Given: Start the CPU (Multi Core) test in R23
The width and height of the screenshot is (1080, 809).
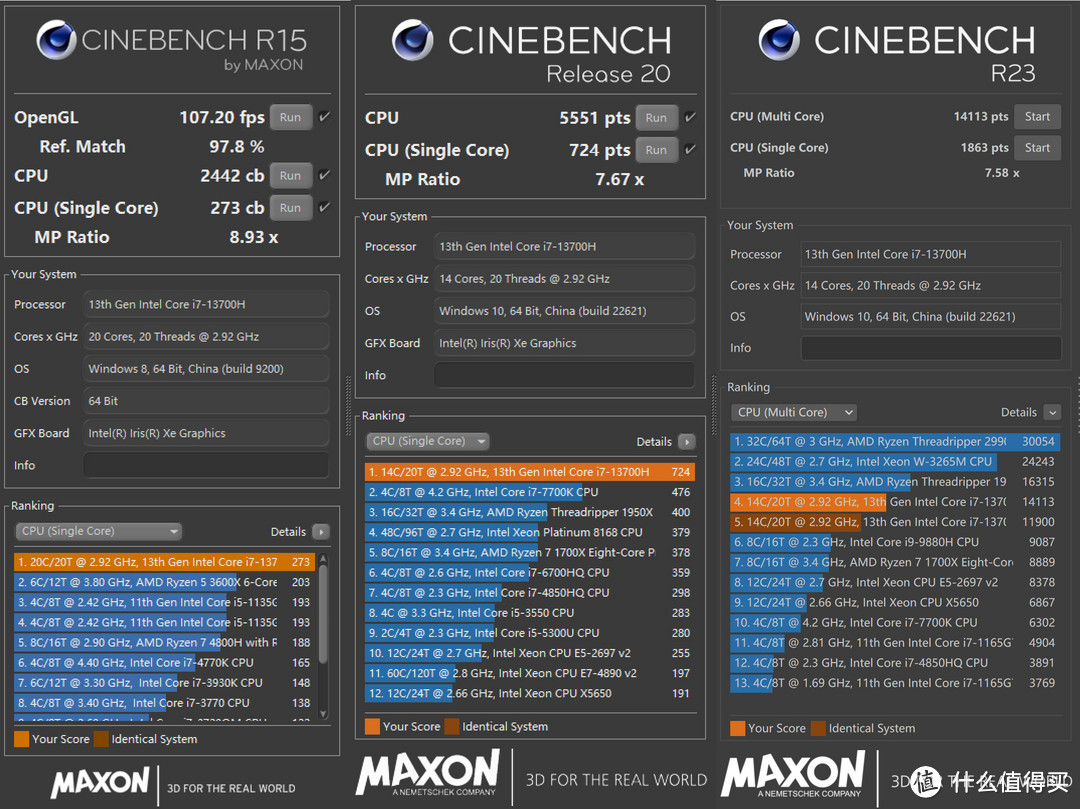Looking at the screenshot, I should [1037, 117].
